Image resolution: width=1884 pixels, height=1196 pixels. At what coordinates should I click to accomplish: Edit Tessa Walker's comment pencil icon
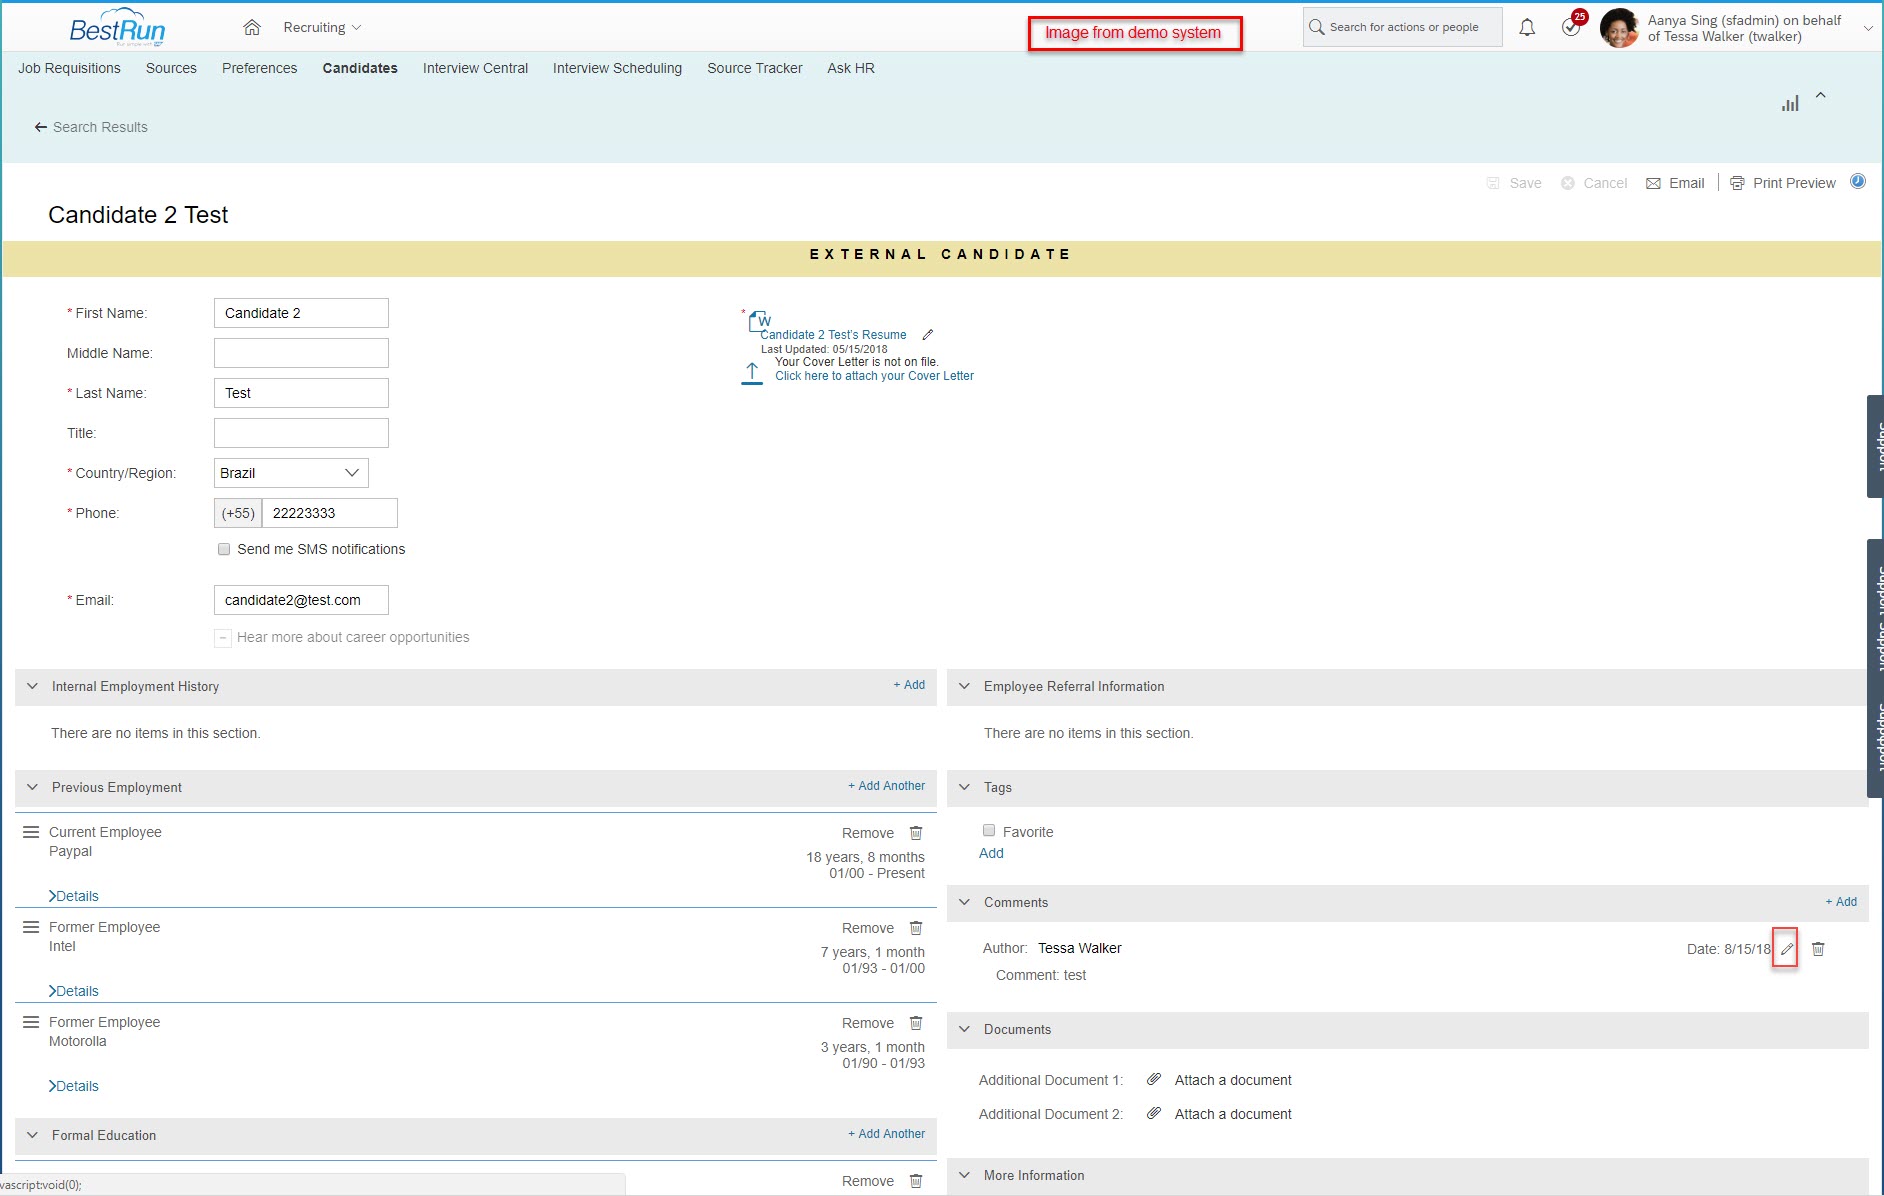click(x=1786, y=949)
